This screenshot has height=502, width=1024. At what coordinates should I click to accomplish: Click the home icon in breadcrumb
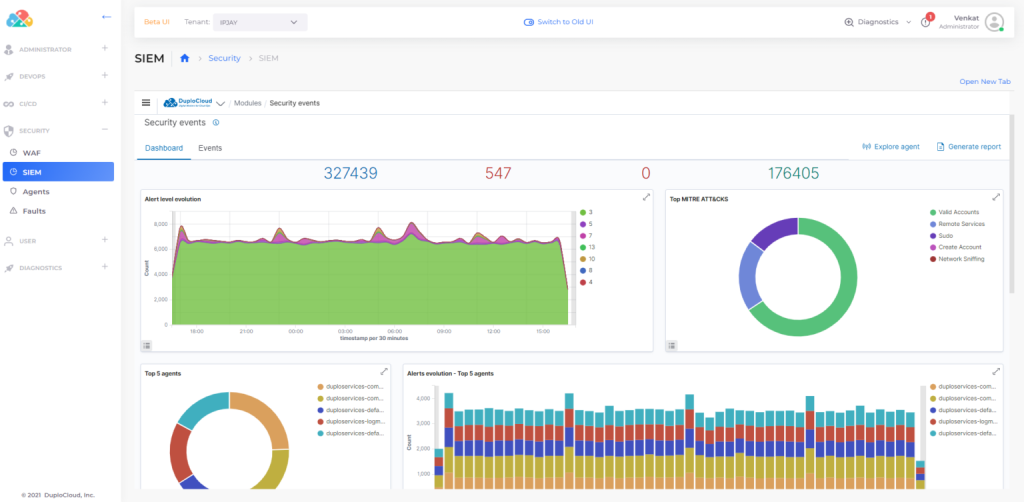point(185,58)
